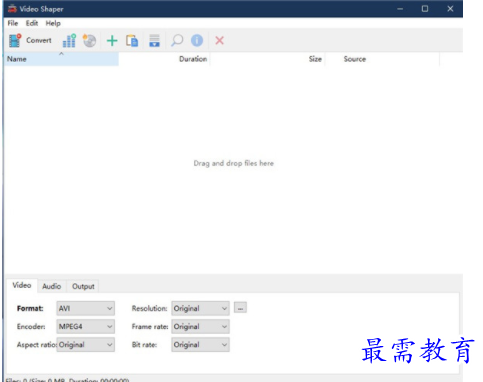The image size is (483, 382).
Task: Expand the Format dropdown showing AVI
Action: tap(86, 308)
